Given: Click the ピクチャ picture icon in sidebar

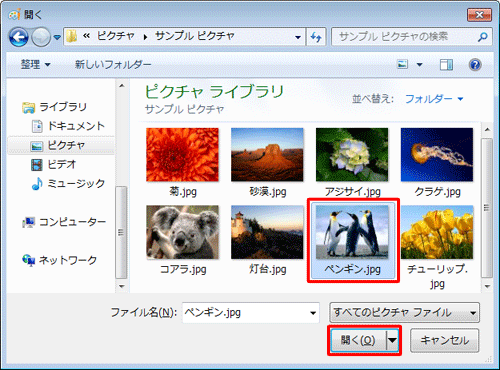Looking at the screenshot, I should [x=37, y=146].
